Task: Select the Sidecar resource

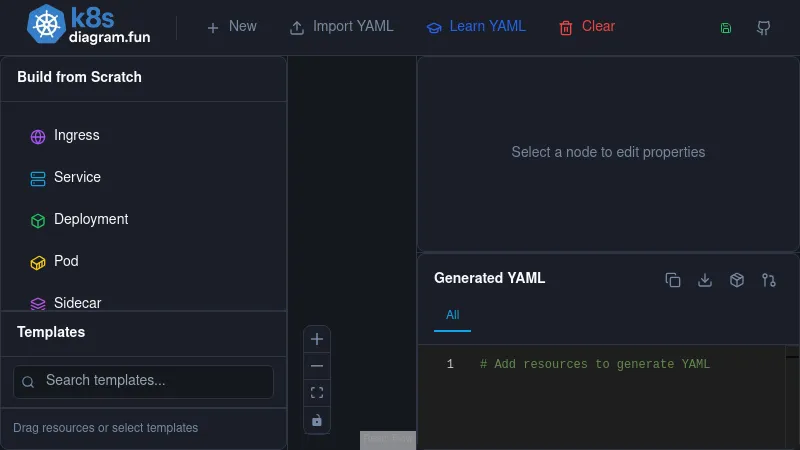Action: 77,302
